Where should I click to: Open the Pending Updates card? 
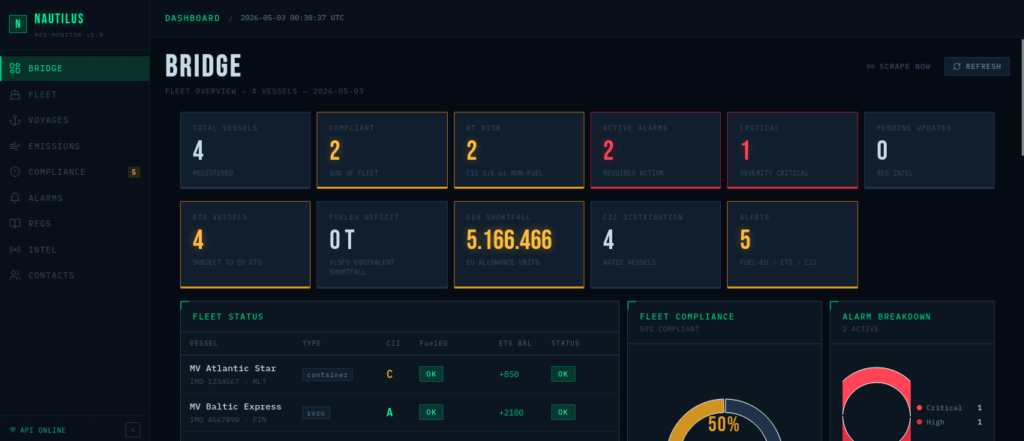pyautogui.click(x=929, y=150)
